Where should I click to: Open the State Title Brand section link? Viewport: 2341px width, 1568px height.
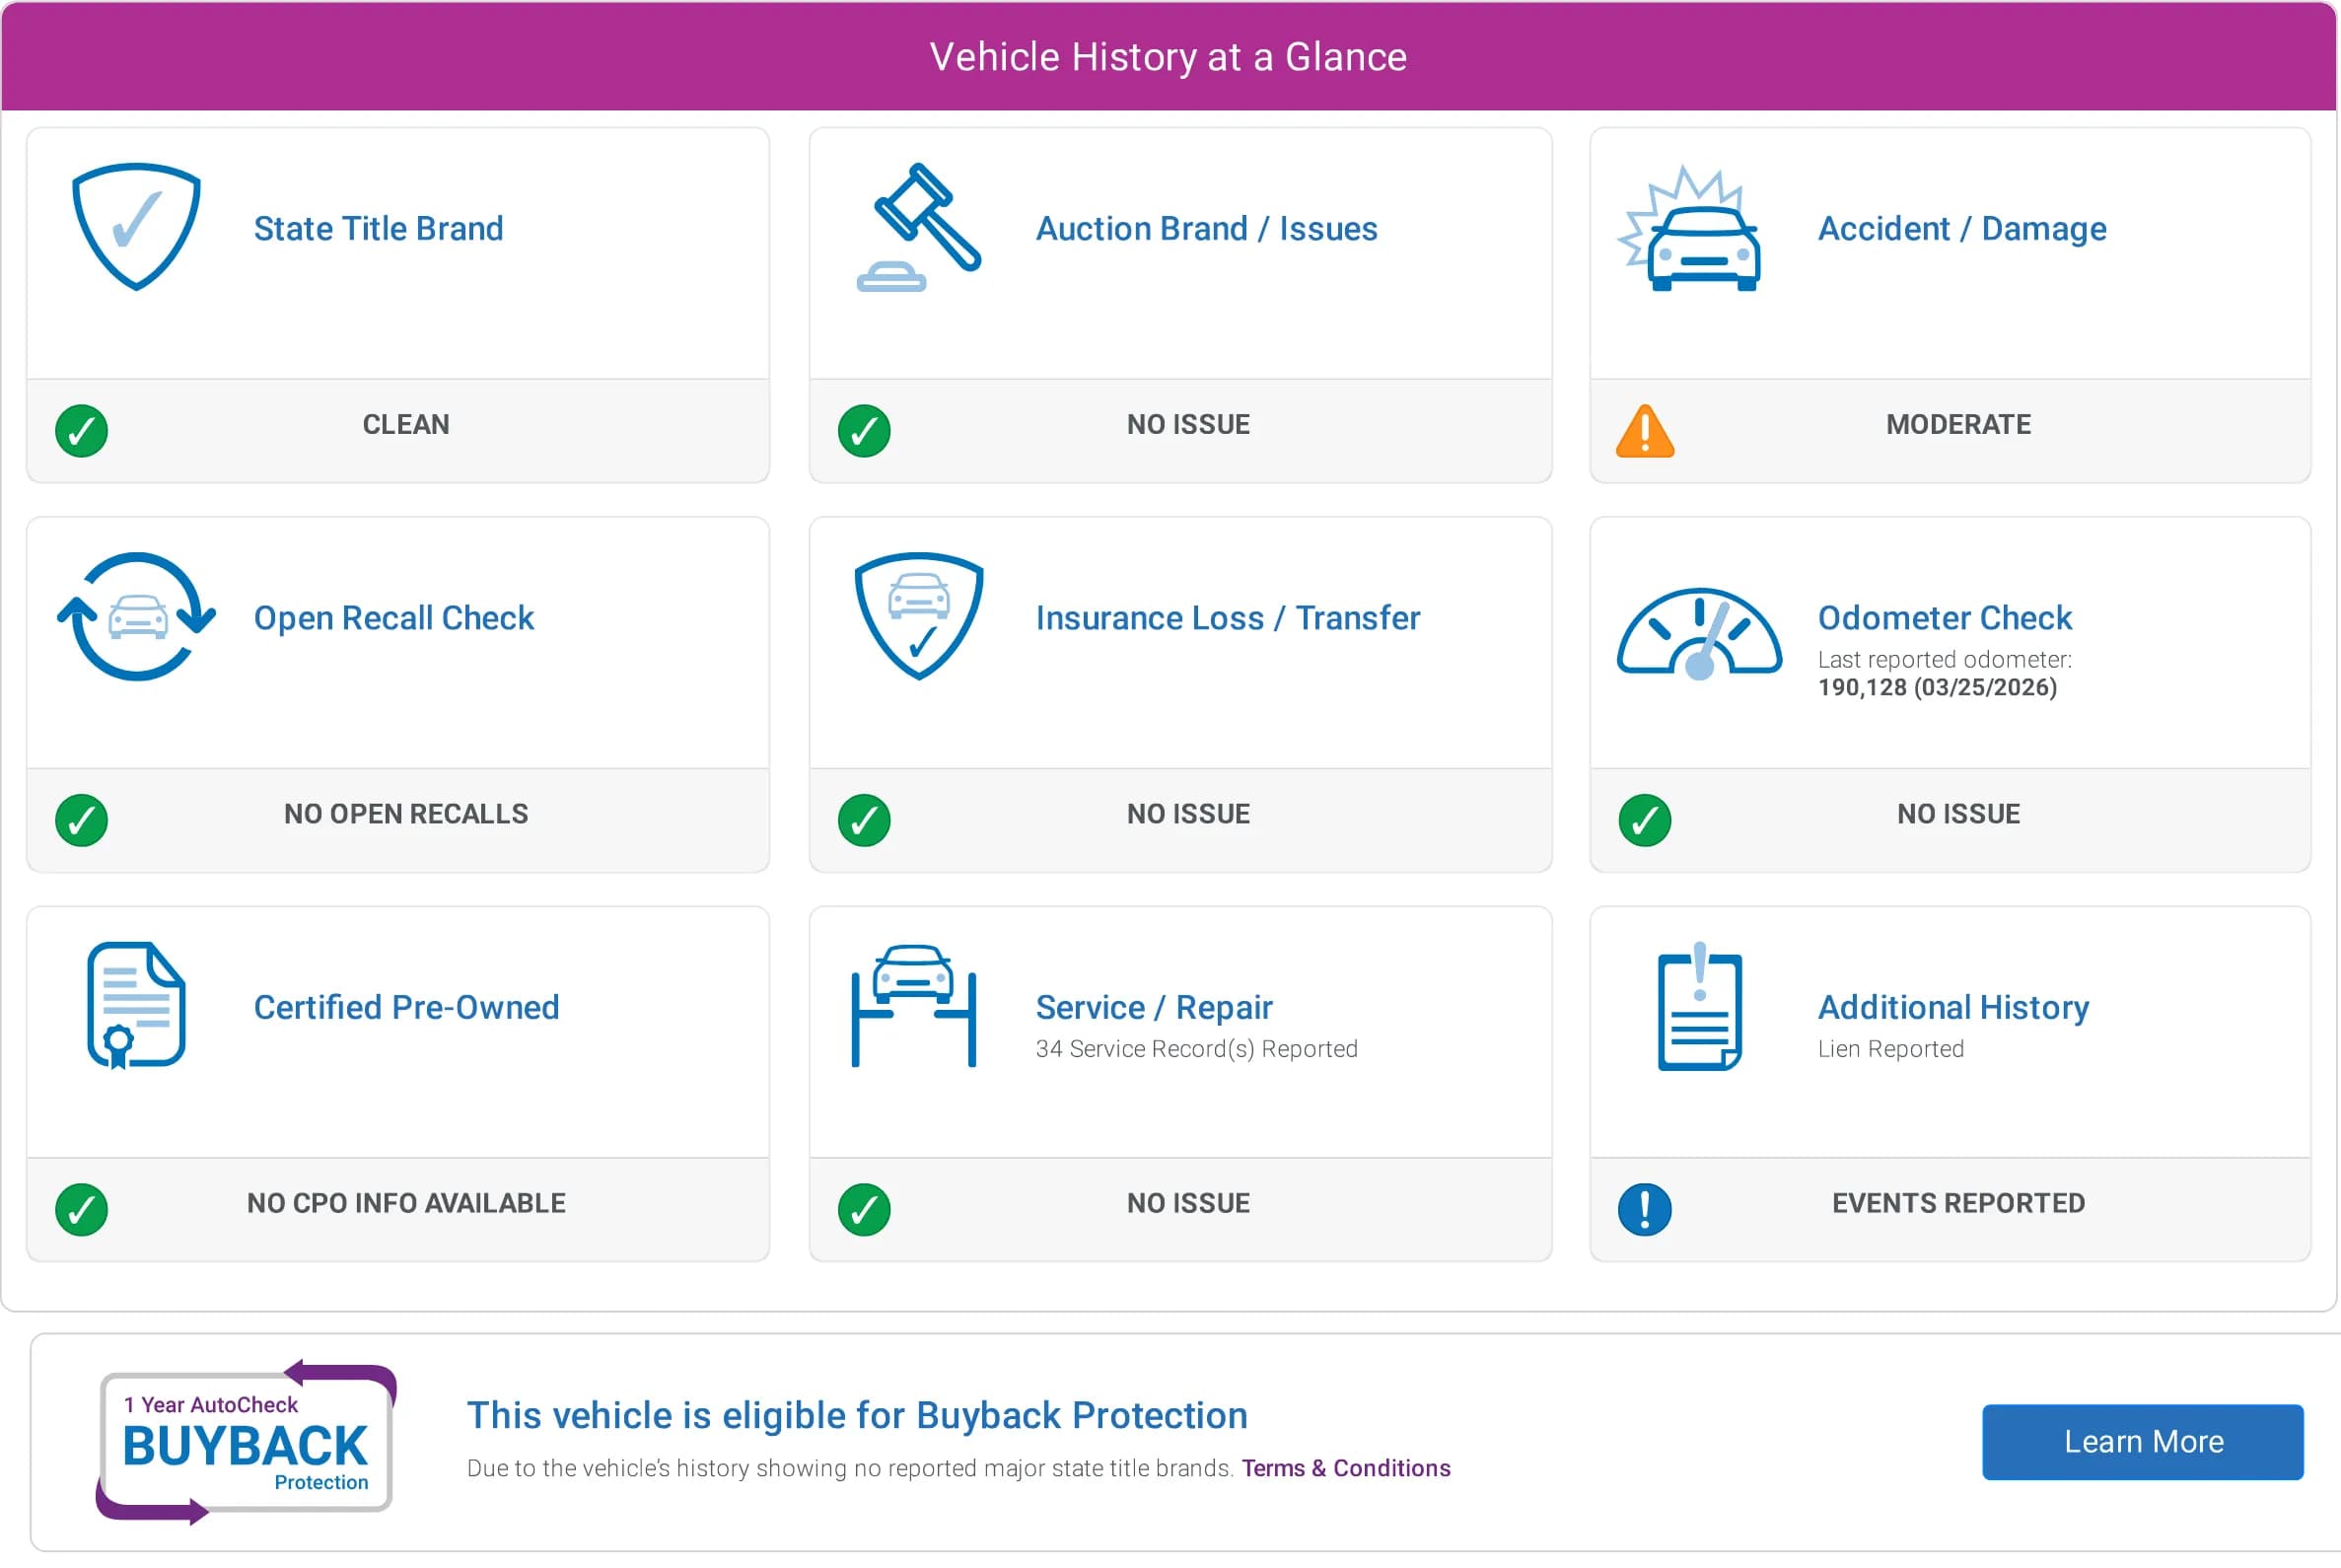point(378,229)
